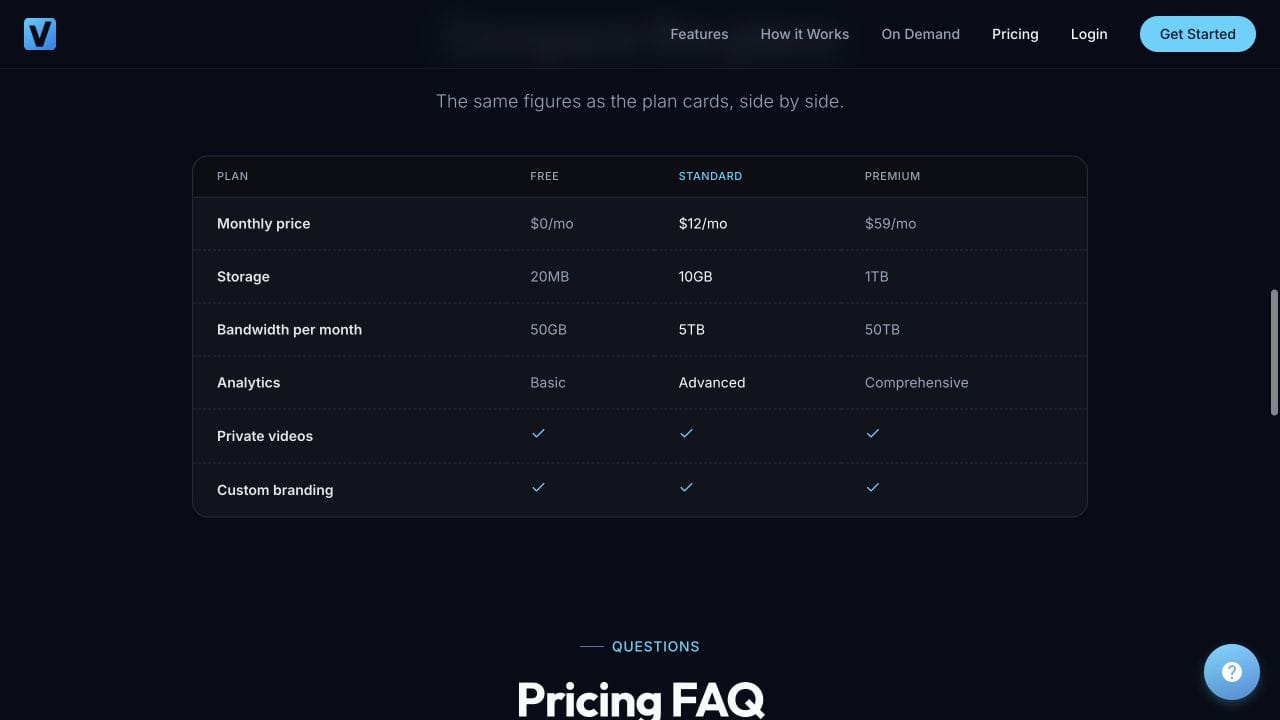Go to How it Works section
This screenshot has width=1280, height=720.
(805, 34)
